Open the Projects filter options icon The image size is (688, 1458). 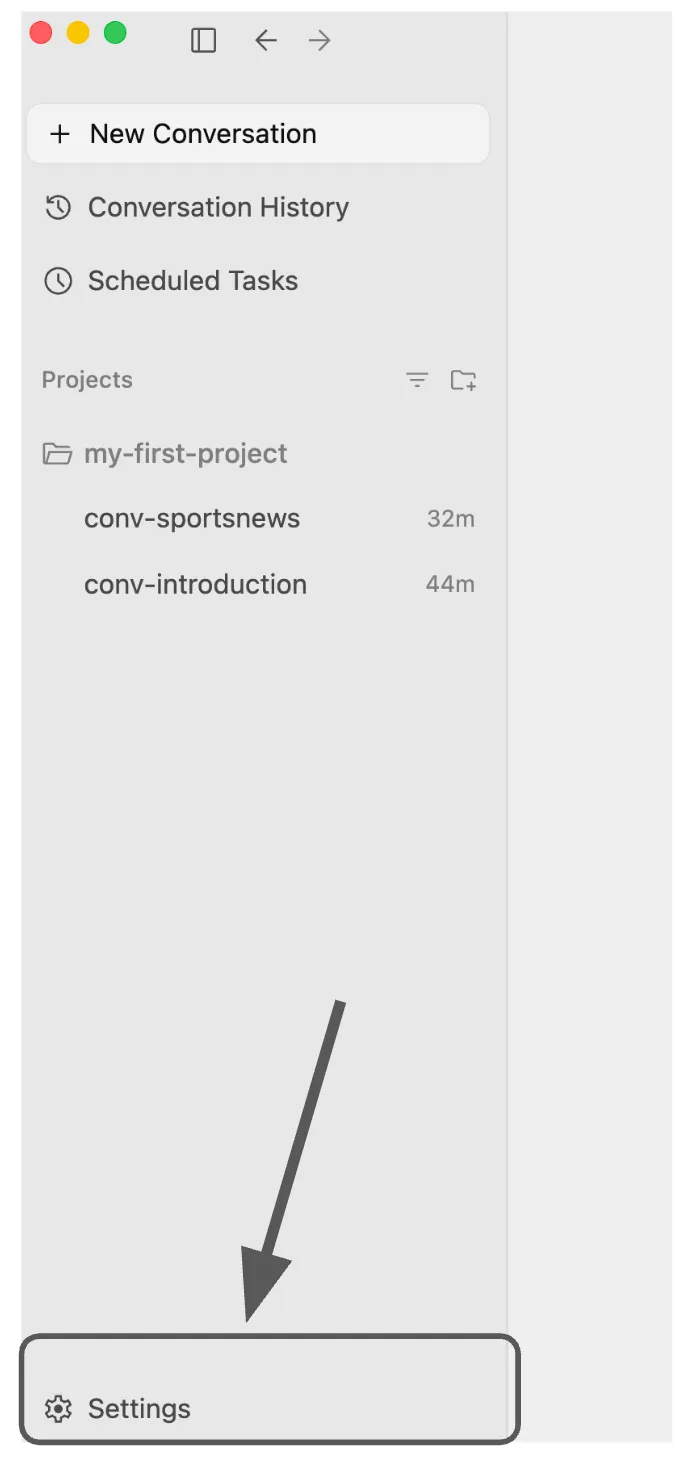coord(417,380)
